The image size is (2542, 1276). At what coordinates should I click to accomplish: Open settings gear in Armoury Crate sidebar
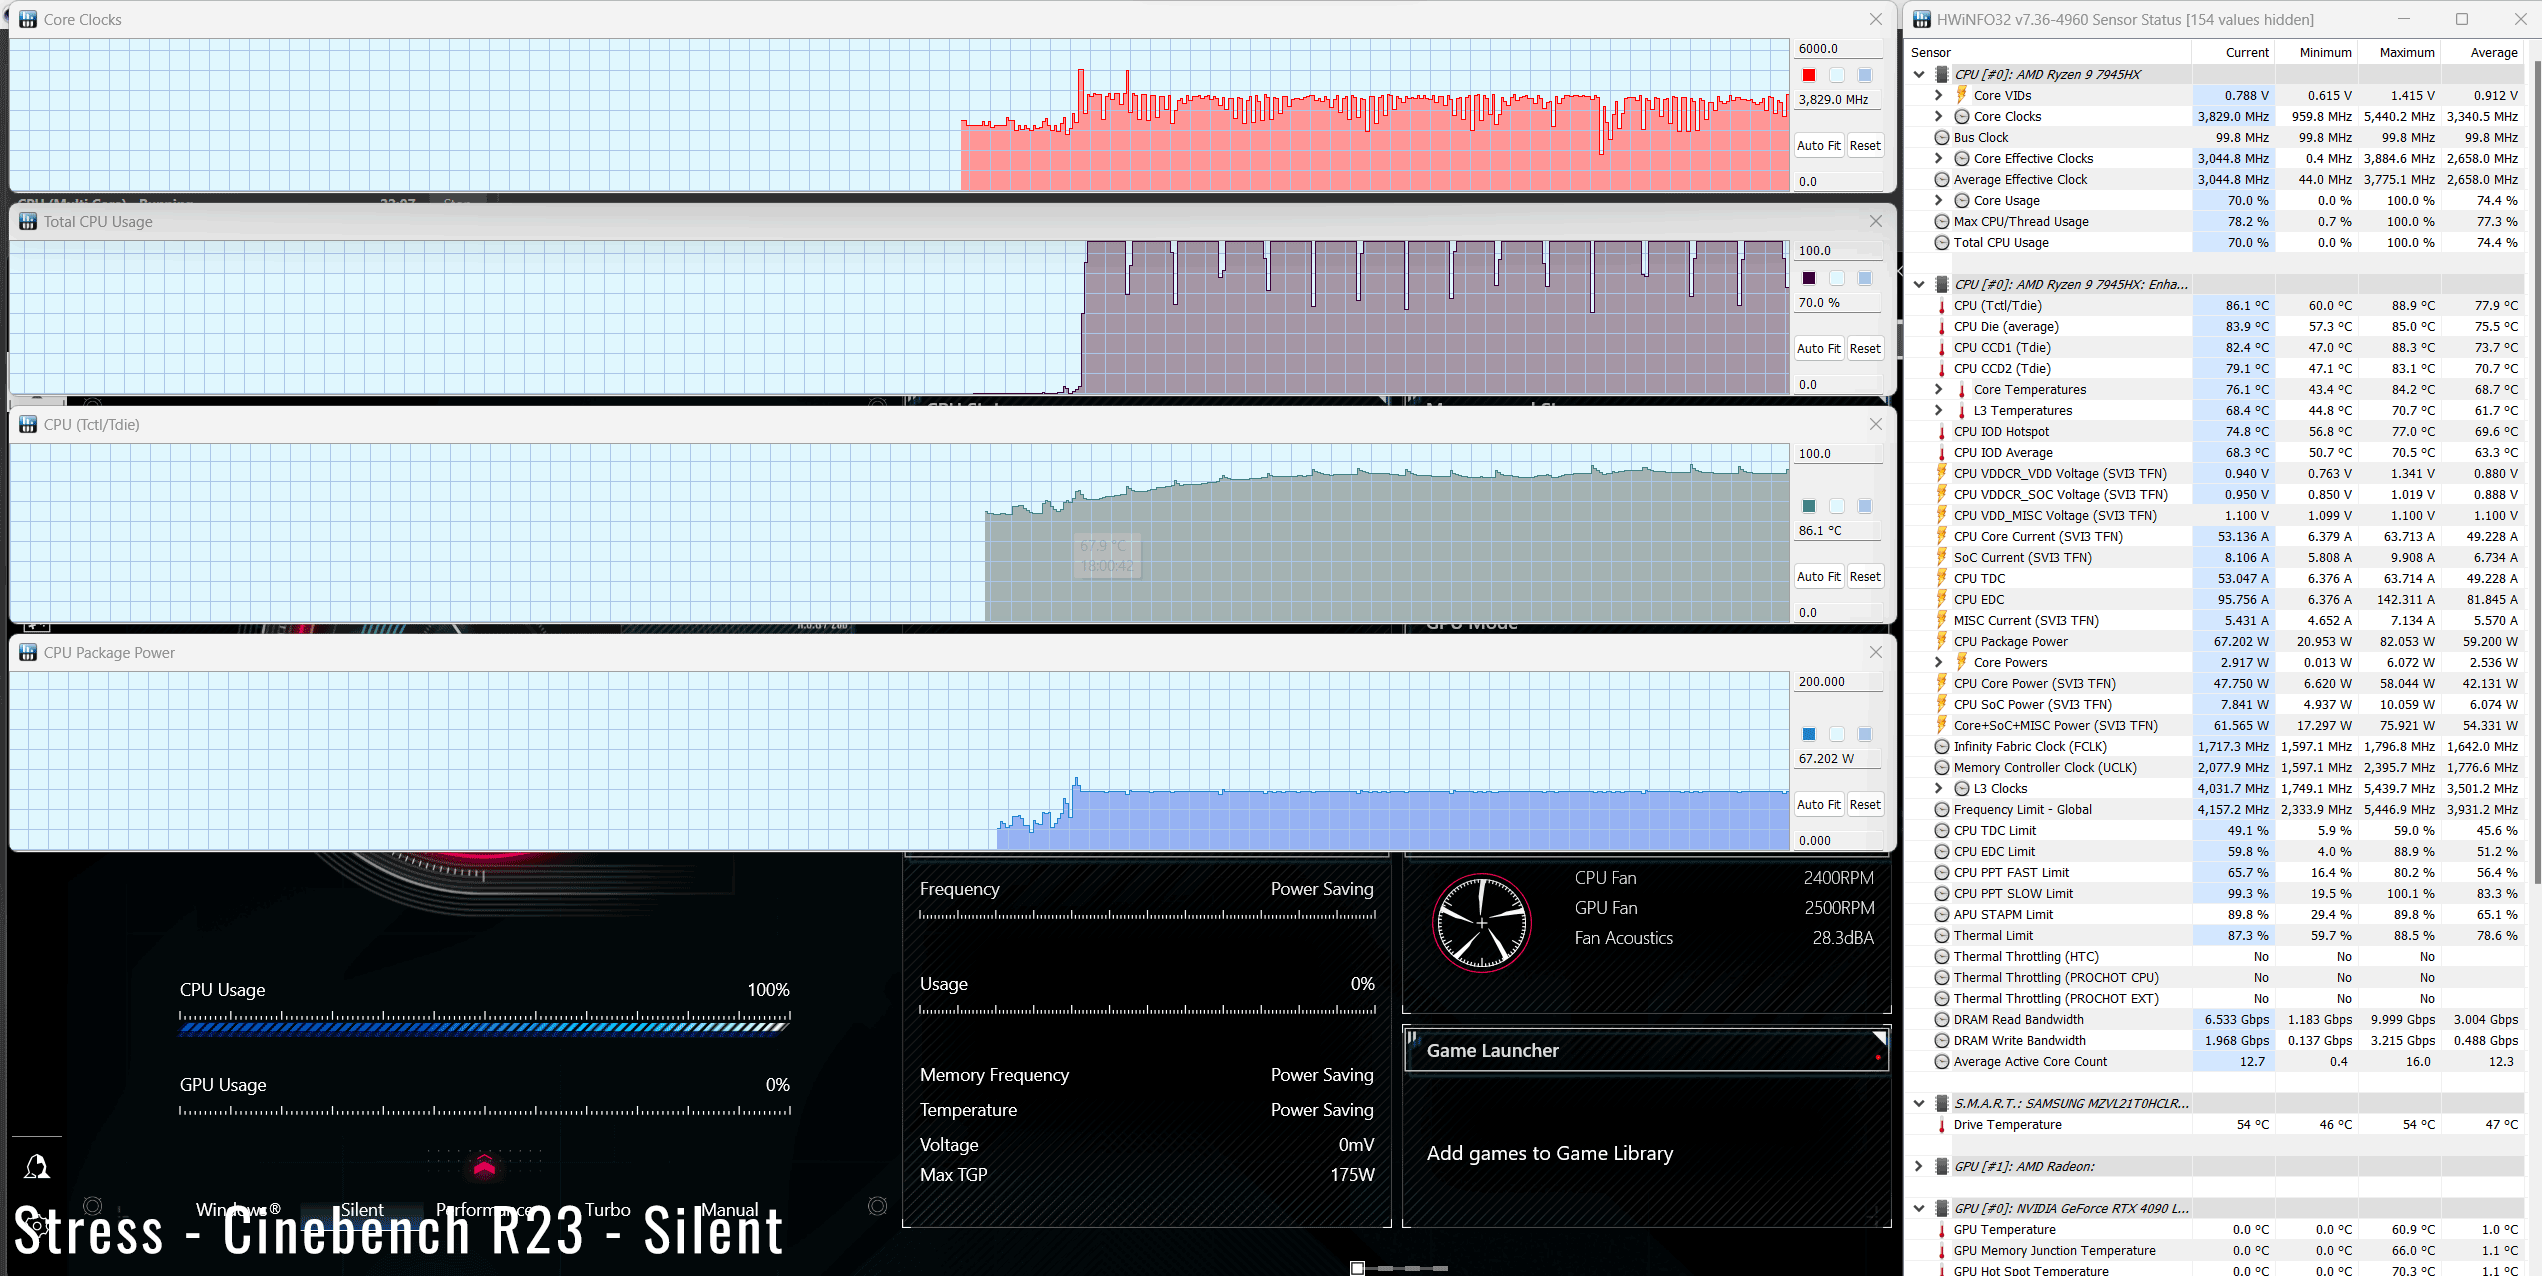[x=37, y=1226]
